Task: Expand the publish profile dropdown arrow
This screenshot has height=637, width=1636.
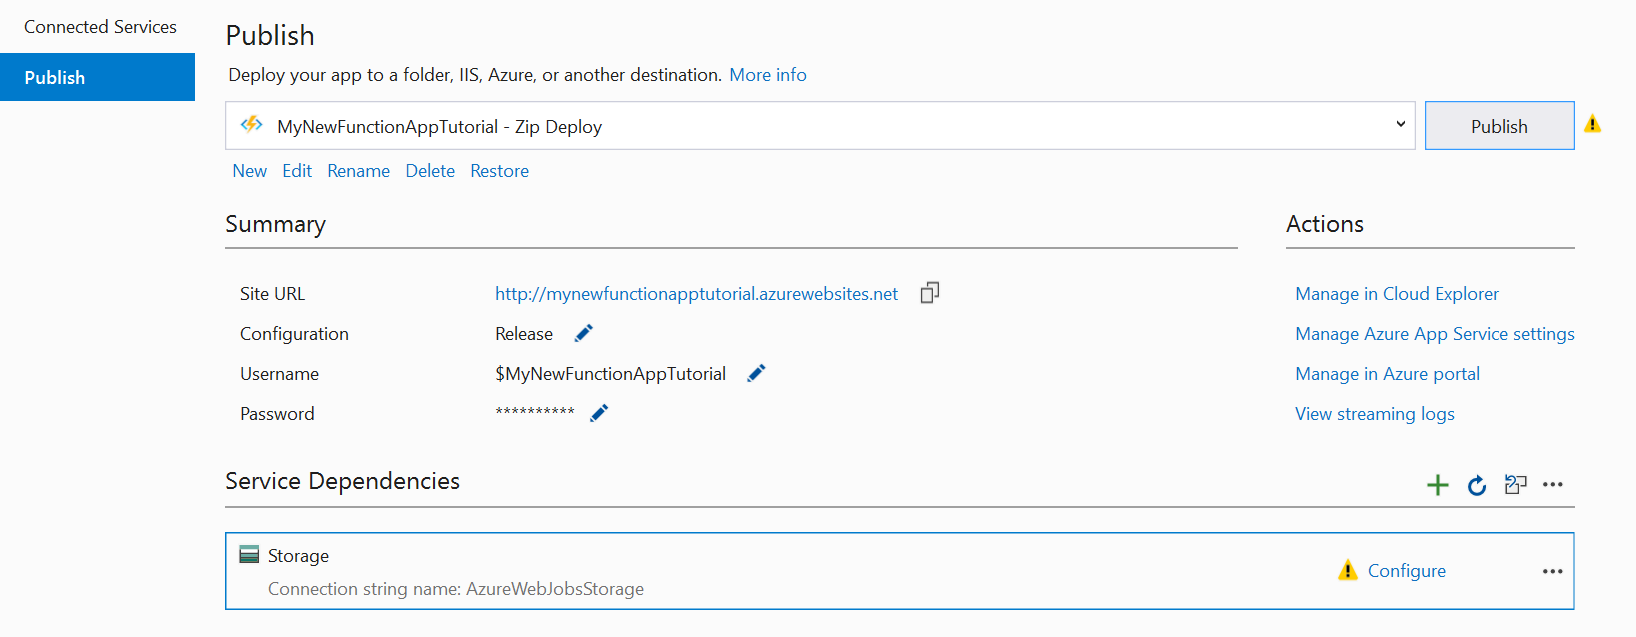Action: (1400, 124)
